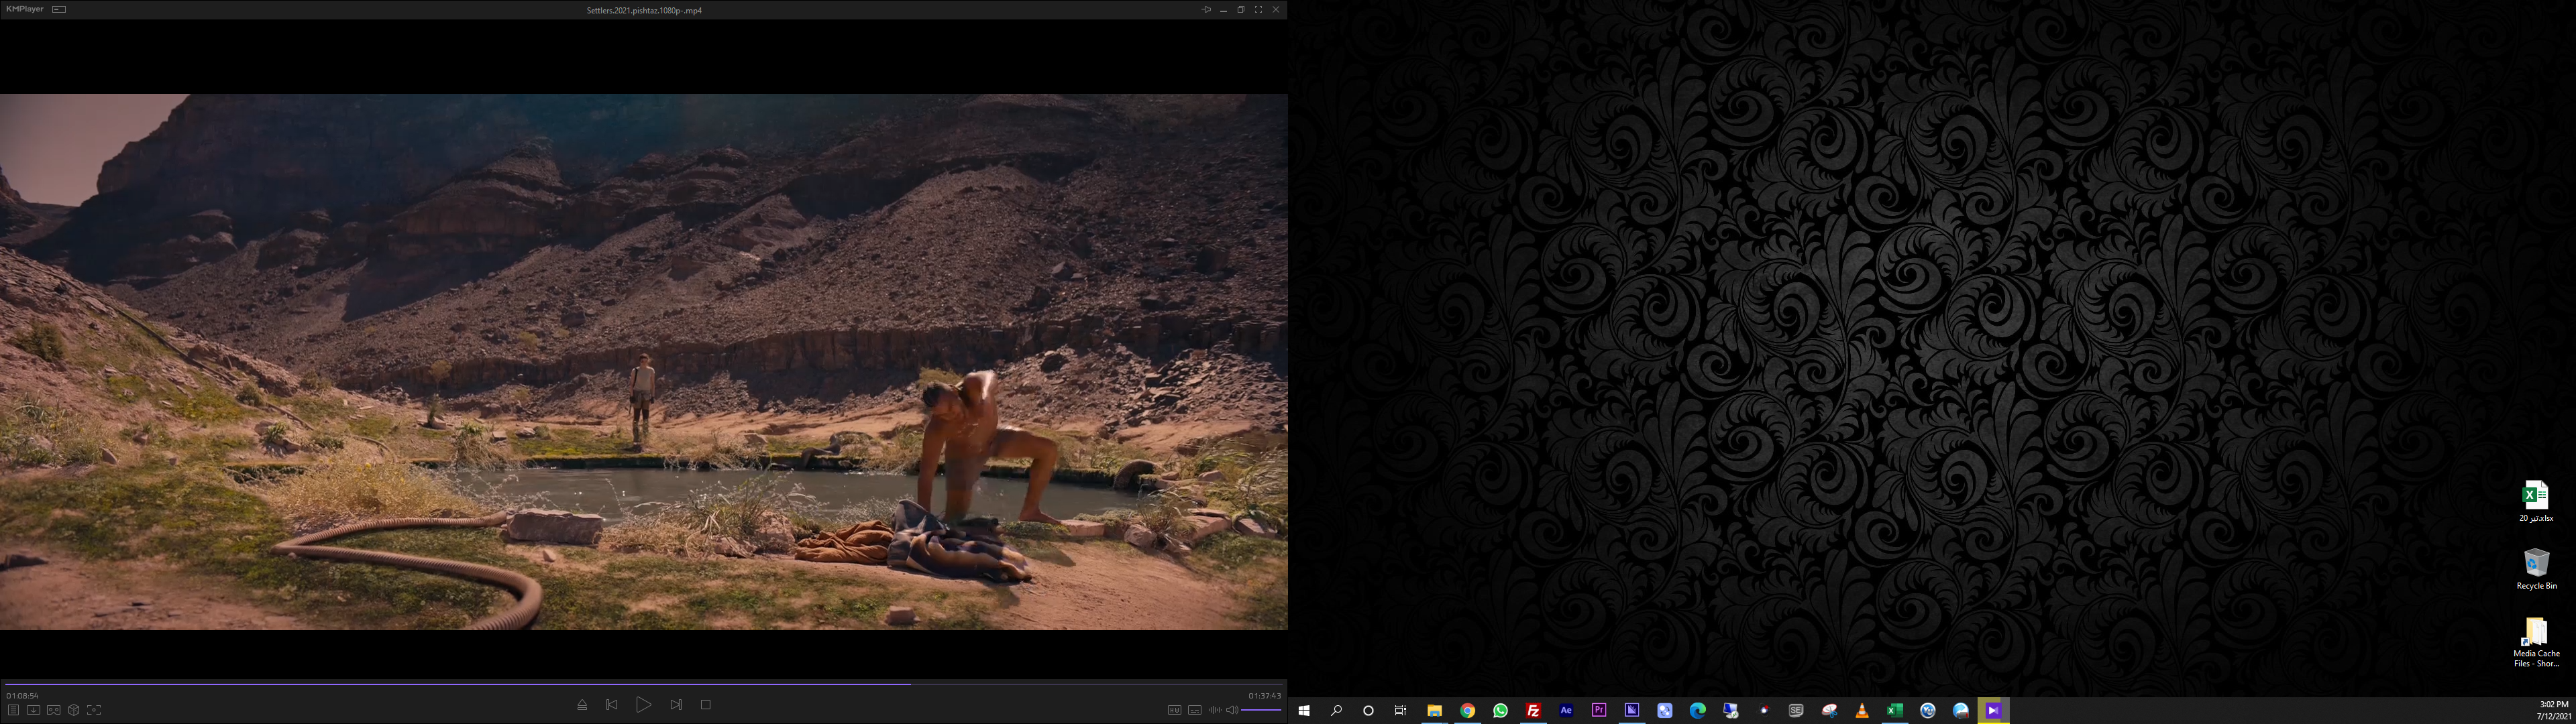
Task: Stop the video playback
Action: click(705, 705)
